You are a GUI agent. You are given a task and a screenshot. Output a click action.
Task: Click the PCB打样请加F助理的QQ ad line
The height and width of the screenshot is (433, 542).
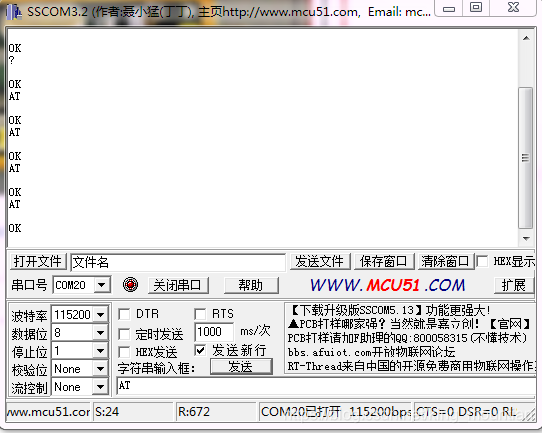pyautogui.click(x=407, y=338)
